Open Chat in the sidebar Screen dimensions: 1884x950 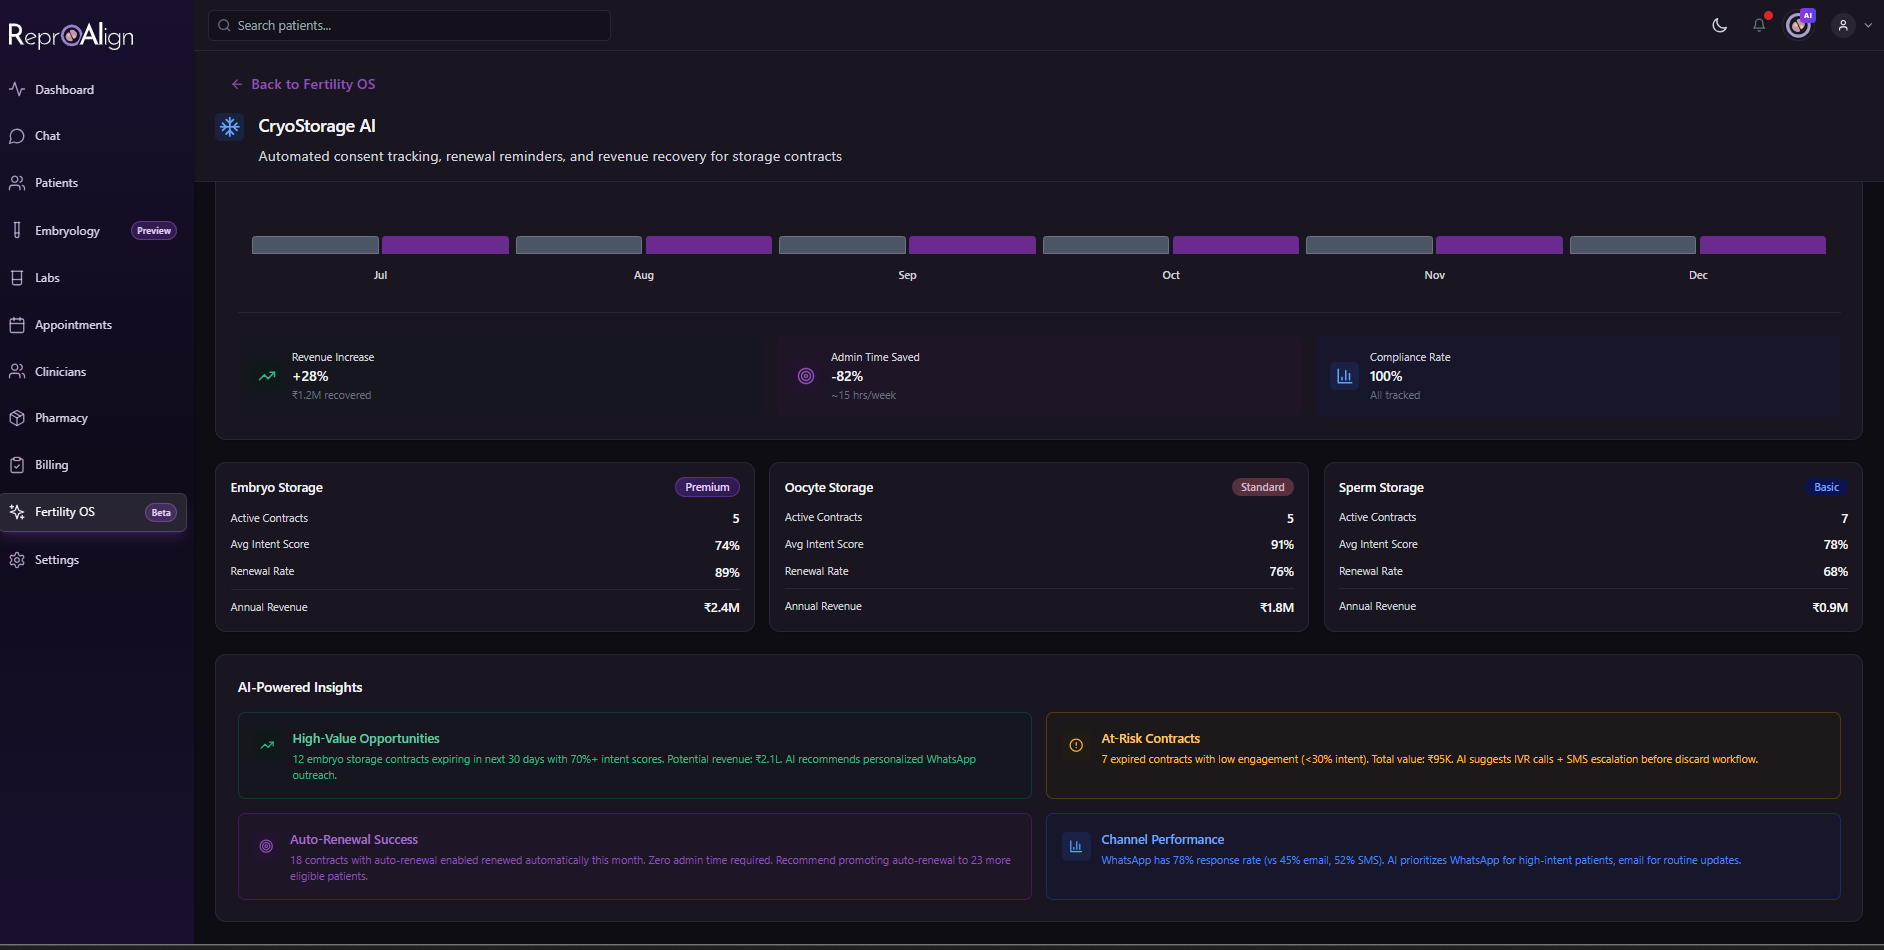pos(47,136)
